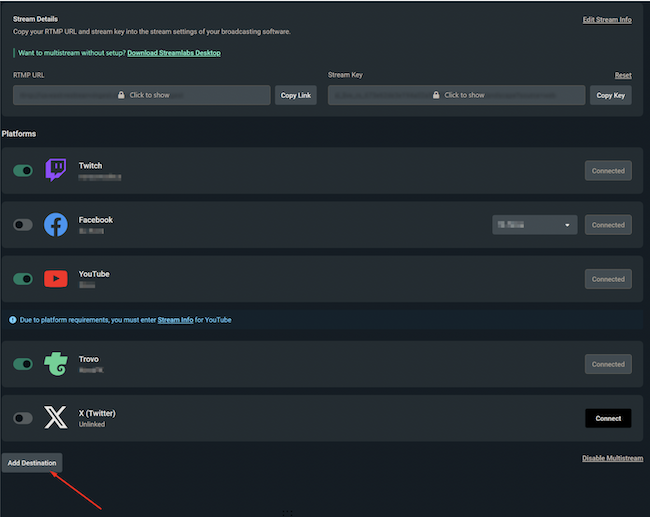
Task: Click the X (Twitter) platform name
Action: pos(97,413)
